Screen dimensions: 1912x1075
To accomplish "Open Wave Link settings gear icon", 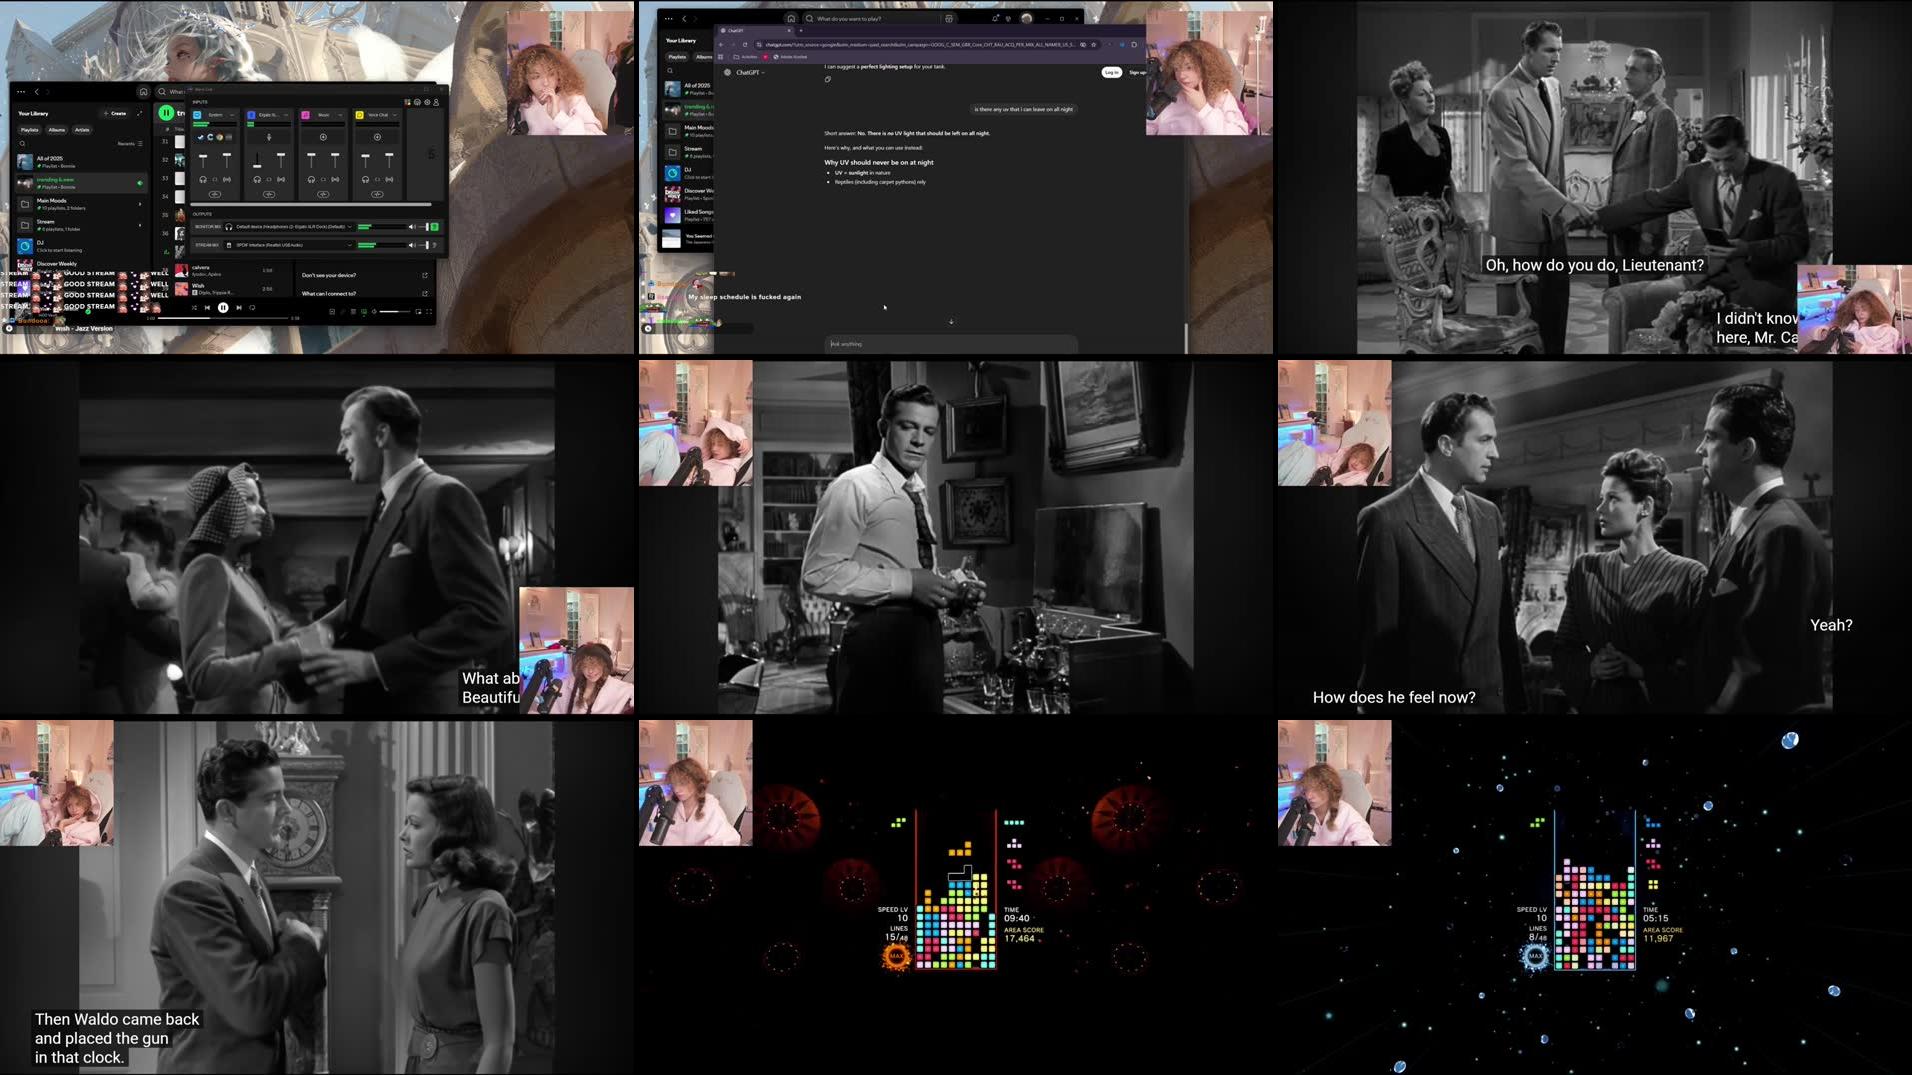I will (x=427, y=102).
